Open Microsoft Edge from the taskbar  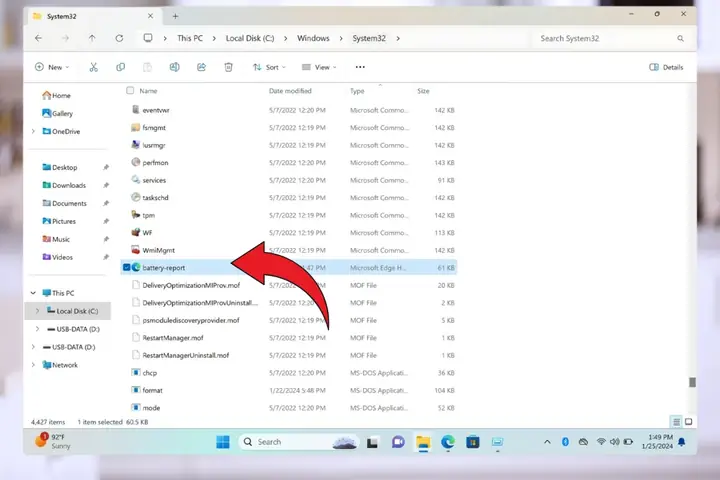coord(448,442)
